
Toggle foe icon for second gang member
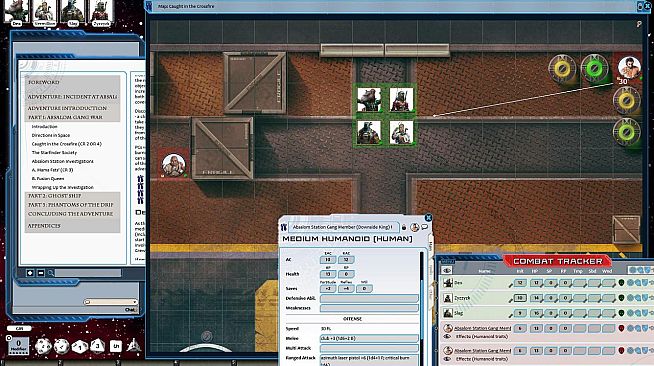point(621,351)
